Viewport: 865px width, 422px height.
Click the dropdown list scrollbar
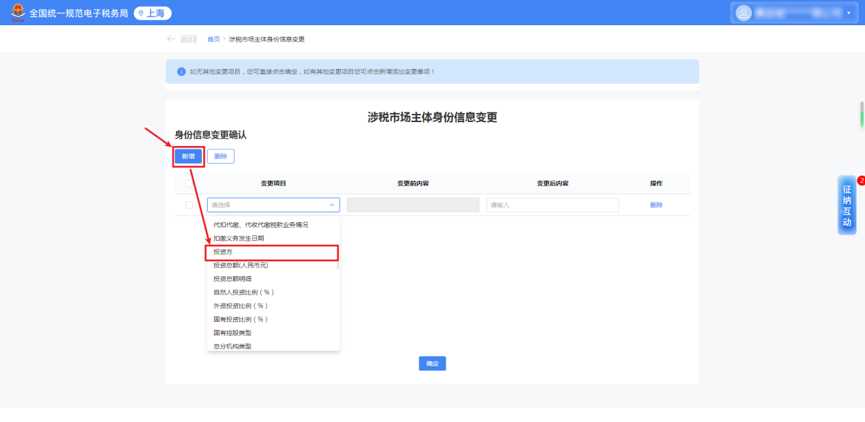point(338,263)
